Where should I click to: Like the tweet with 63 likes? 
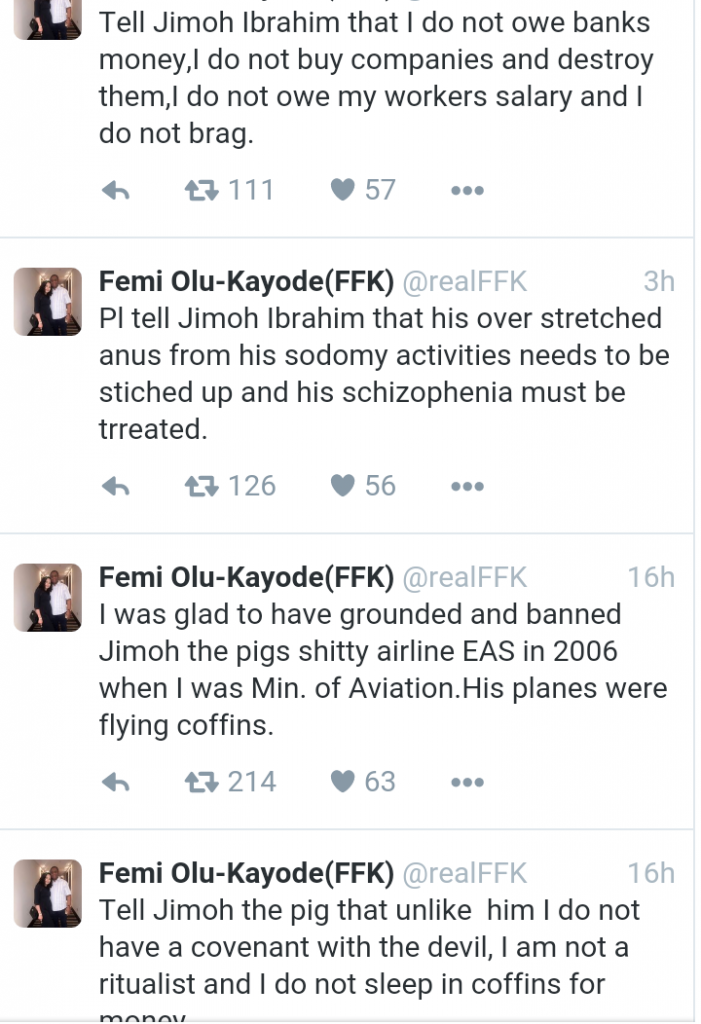point(343,782)
